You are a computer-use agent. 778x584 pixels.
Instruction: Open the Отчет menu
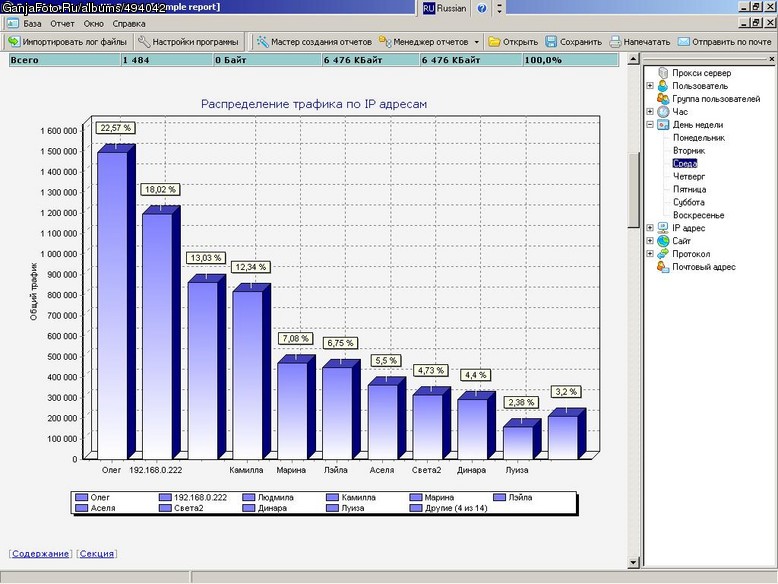[x=62, y=23]
